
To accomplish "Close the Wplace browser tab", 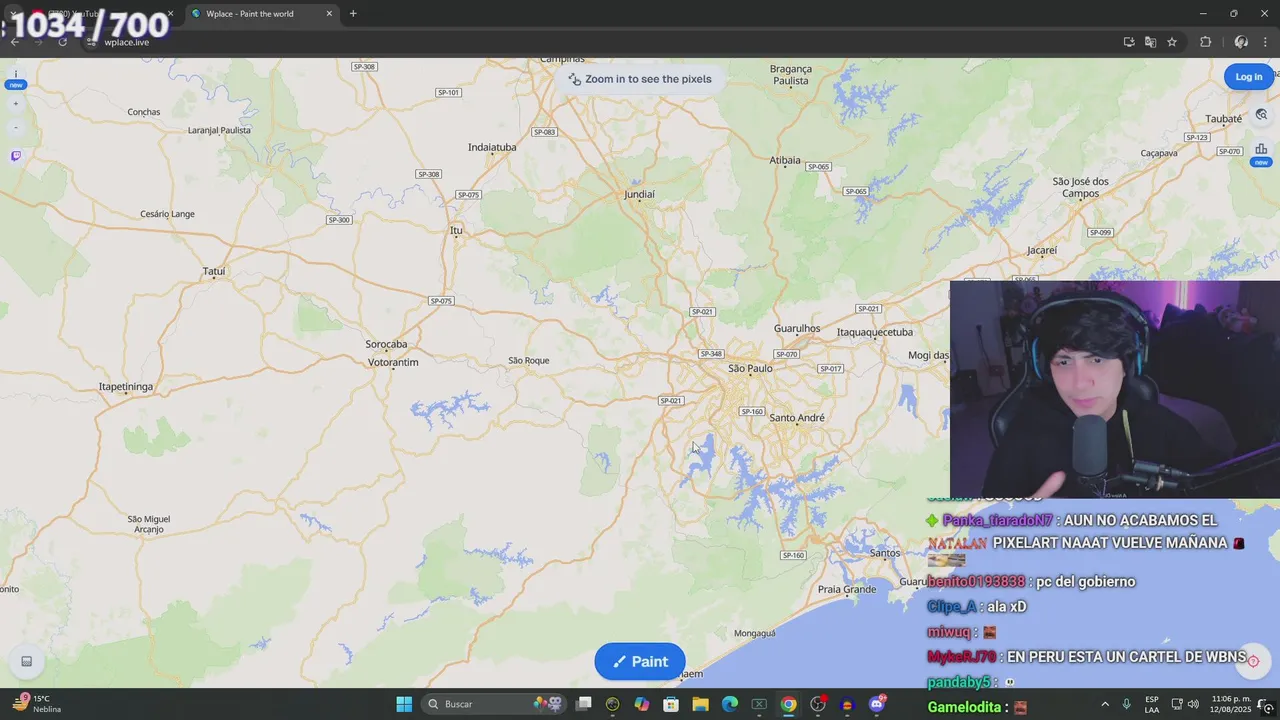I will pos(329,14).
